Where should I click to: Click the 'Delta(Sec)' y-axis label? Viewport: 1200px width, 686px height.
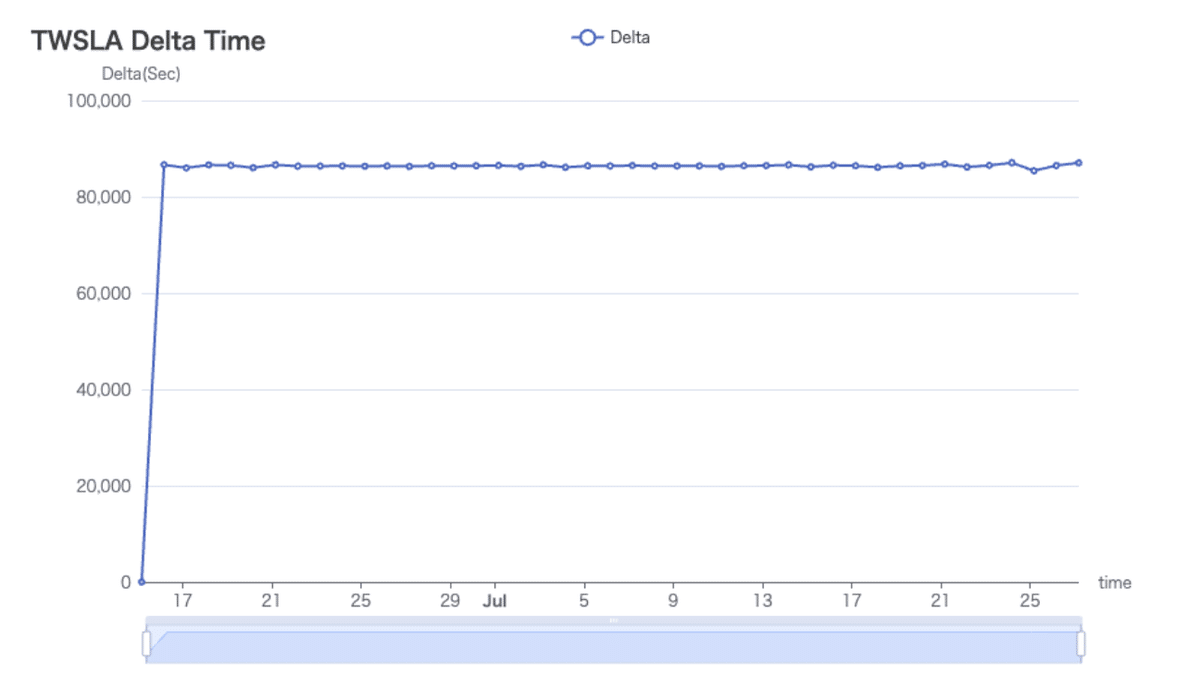(x=141, y=74)
